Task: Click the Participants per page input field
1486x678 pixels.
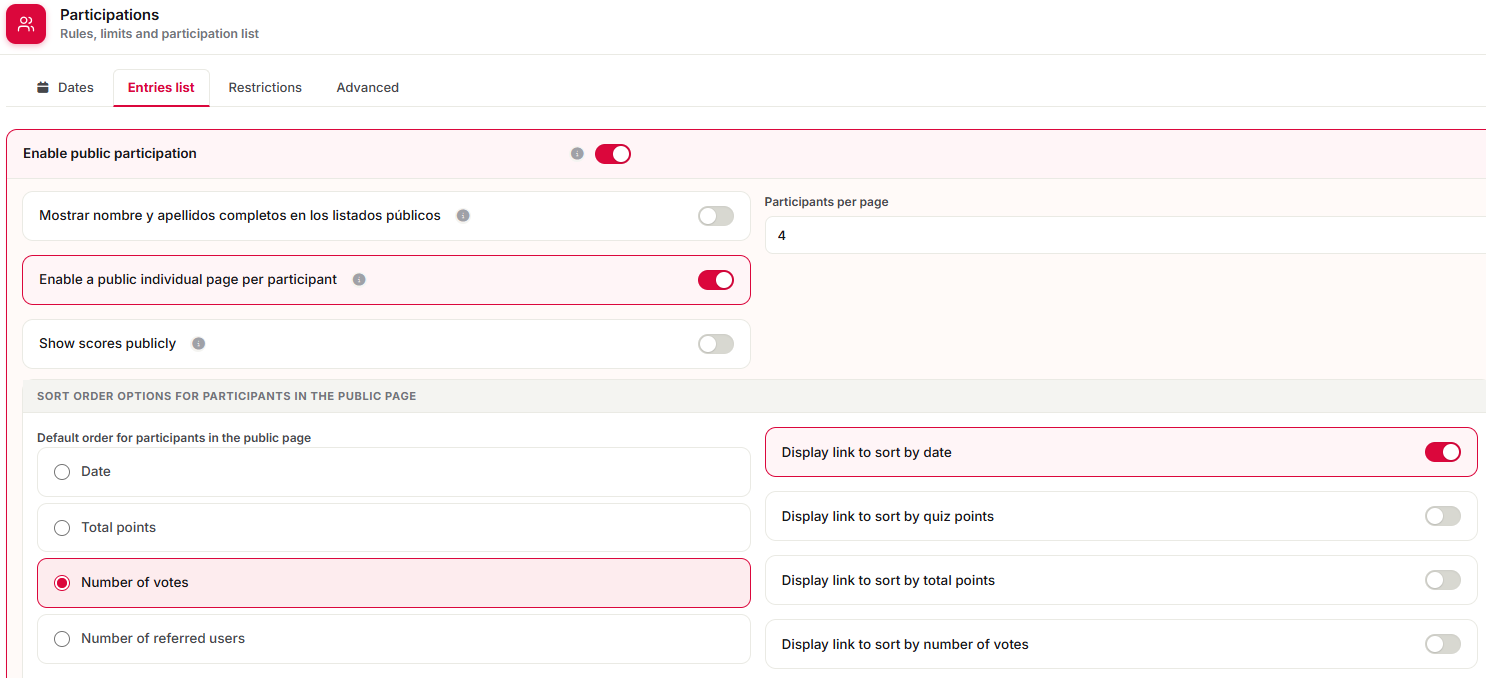Action: coord(1125,236)
